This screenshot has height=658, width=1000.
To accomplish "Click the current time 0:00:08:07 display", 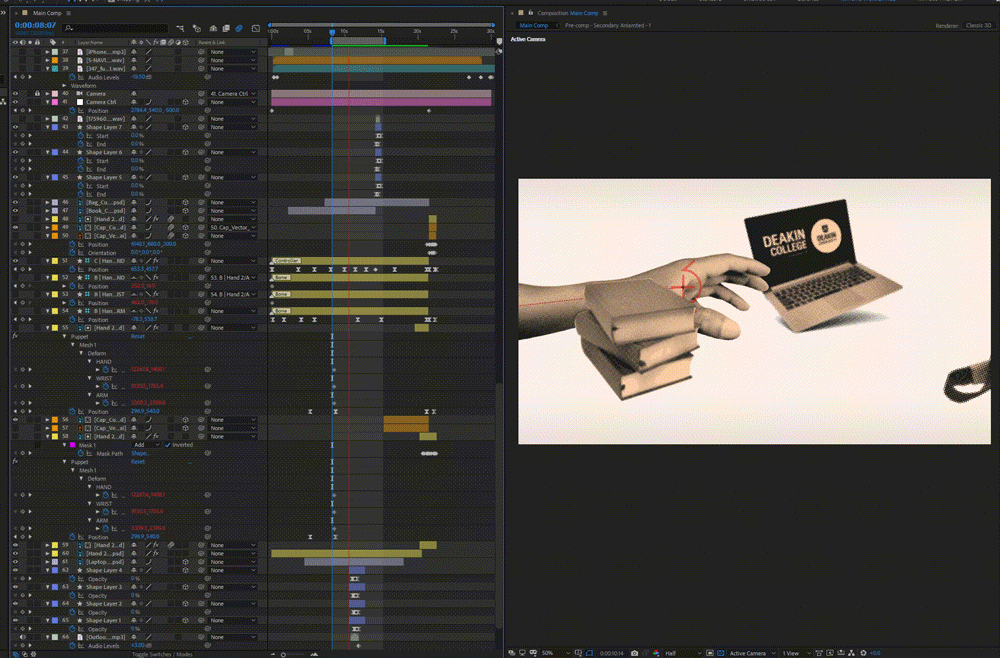I will (35, 25).
